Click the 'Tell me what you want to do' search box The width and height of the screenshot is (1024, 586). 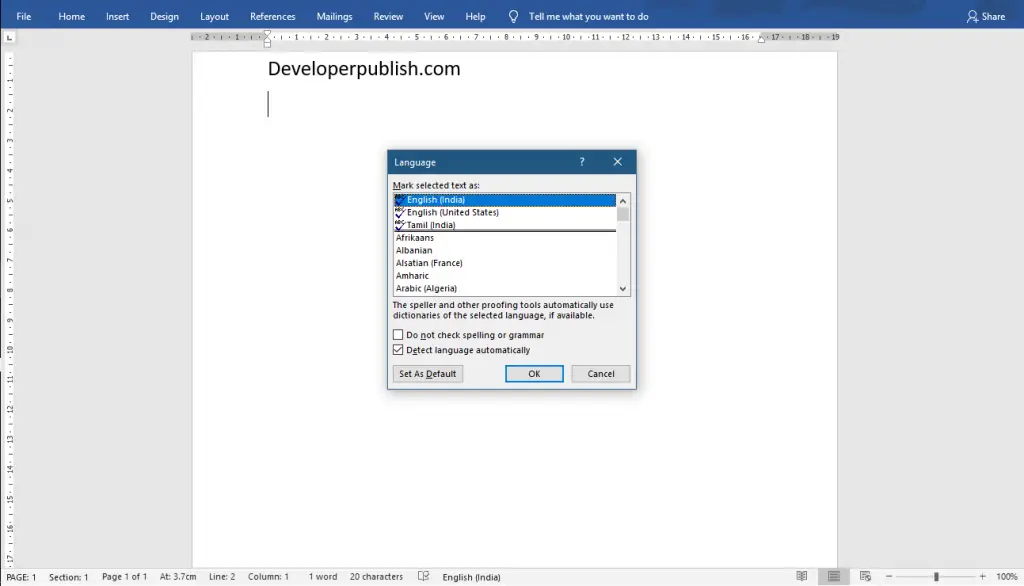point(588,16)
